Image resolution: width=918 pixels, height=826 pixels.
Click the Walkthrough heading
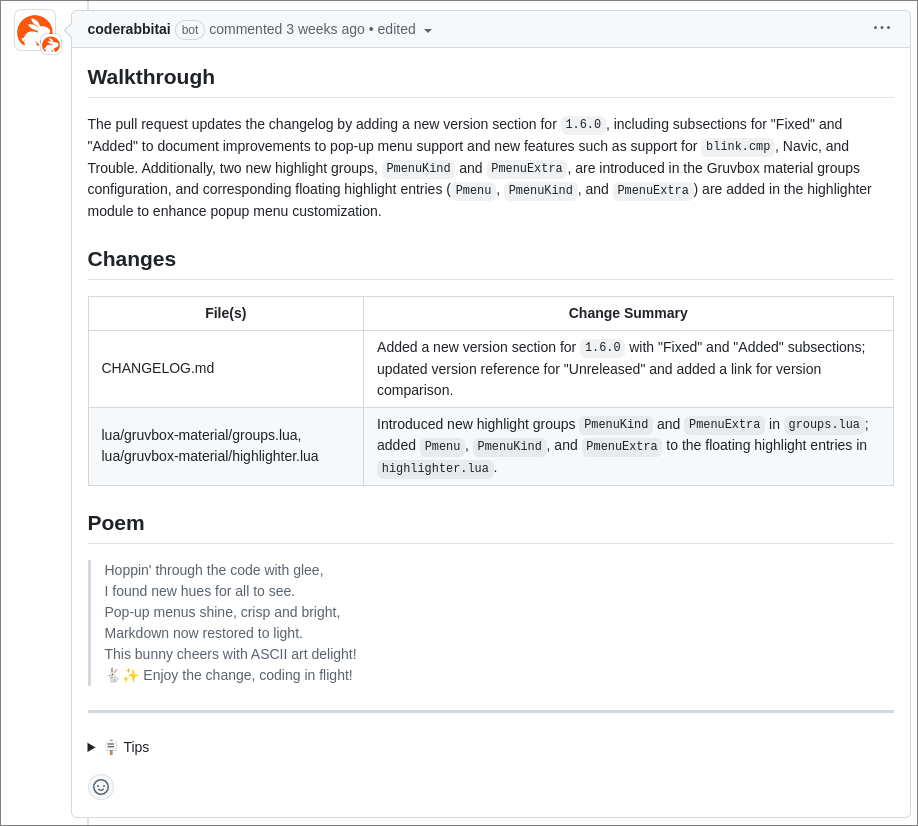pyautogui.click(x=151, y=77)
